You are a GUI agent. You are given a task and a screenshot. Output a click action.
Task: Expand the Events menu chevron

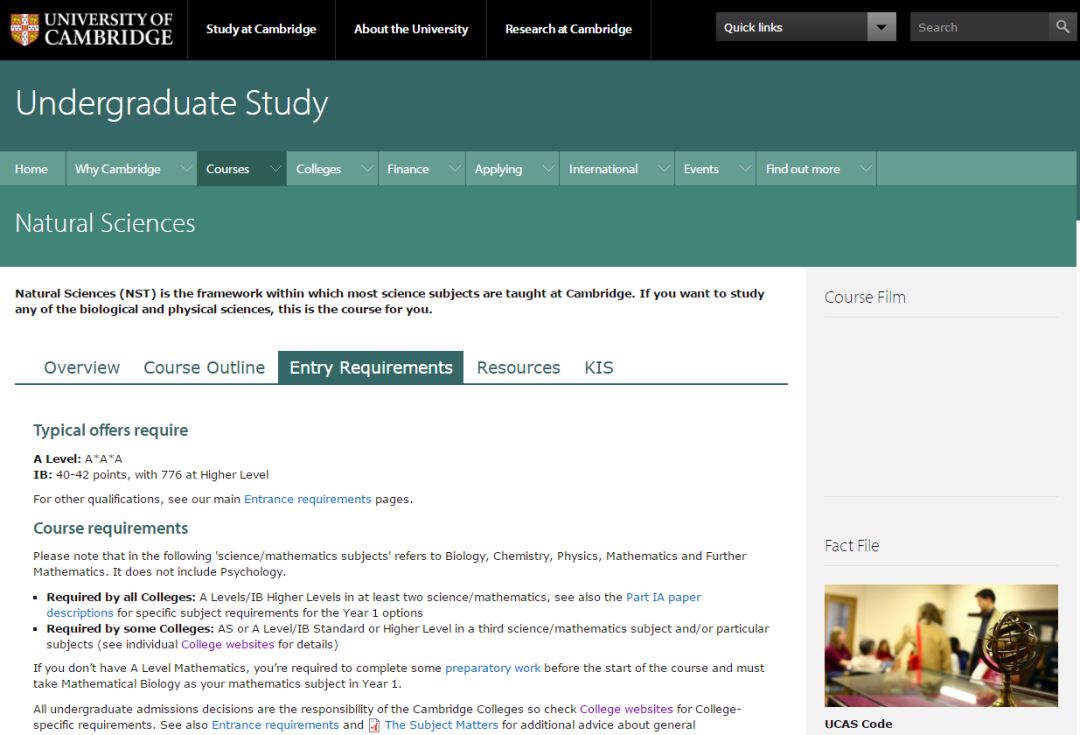(x=745, y=169)
